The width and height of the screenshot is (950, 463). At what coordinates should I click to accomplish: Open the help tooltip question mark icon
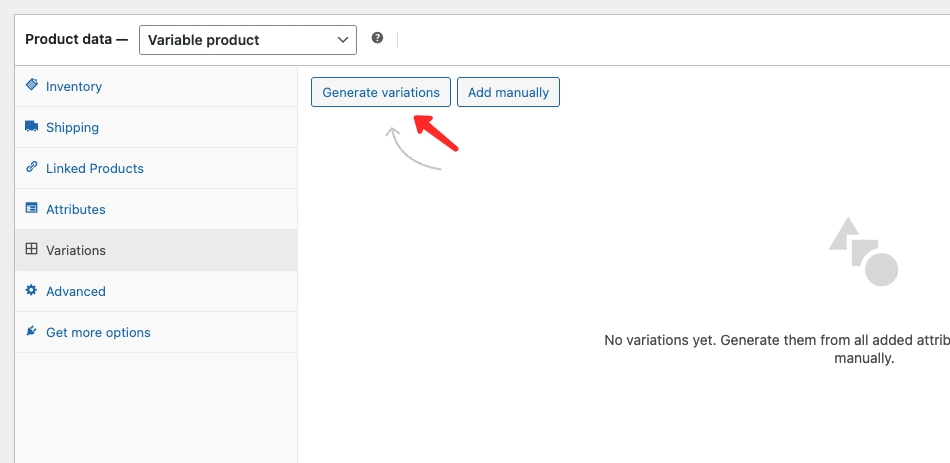point(377,38)
